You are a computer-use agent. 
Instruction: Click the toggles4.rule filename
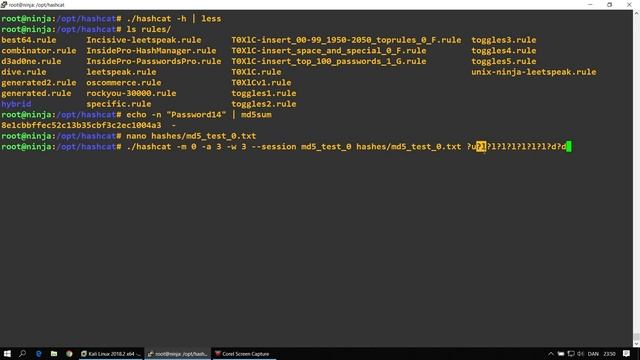504,51
